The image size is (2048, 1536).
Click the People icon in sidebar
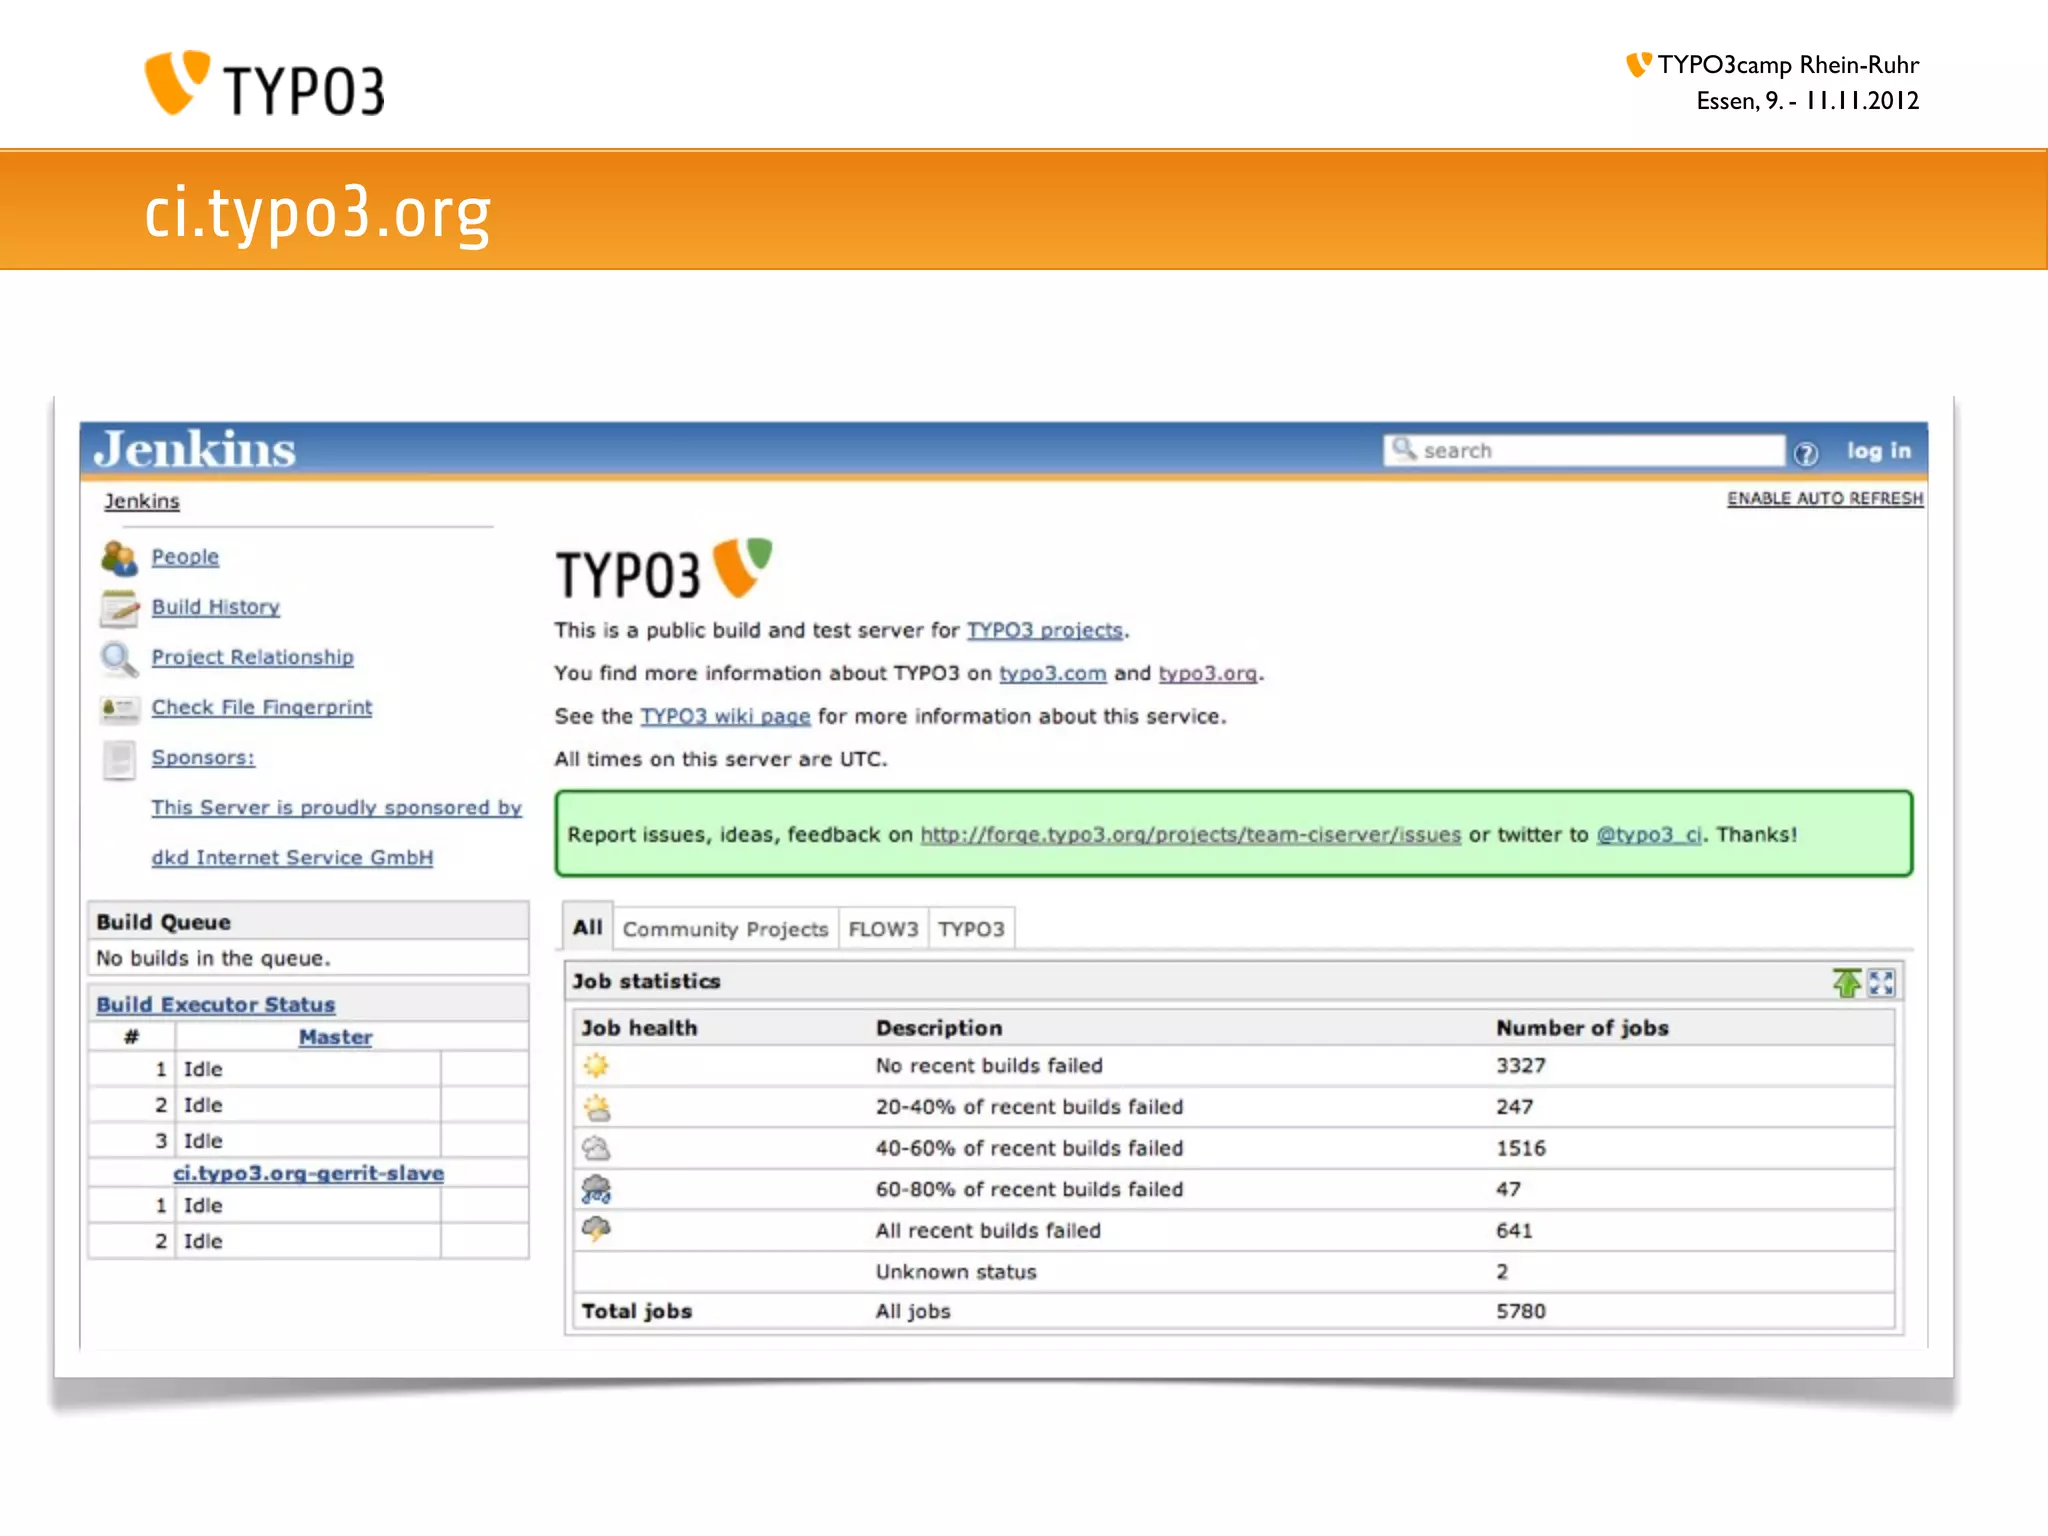point(119,558)
